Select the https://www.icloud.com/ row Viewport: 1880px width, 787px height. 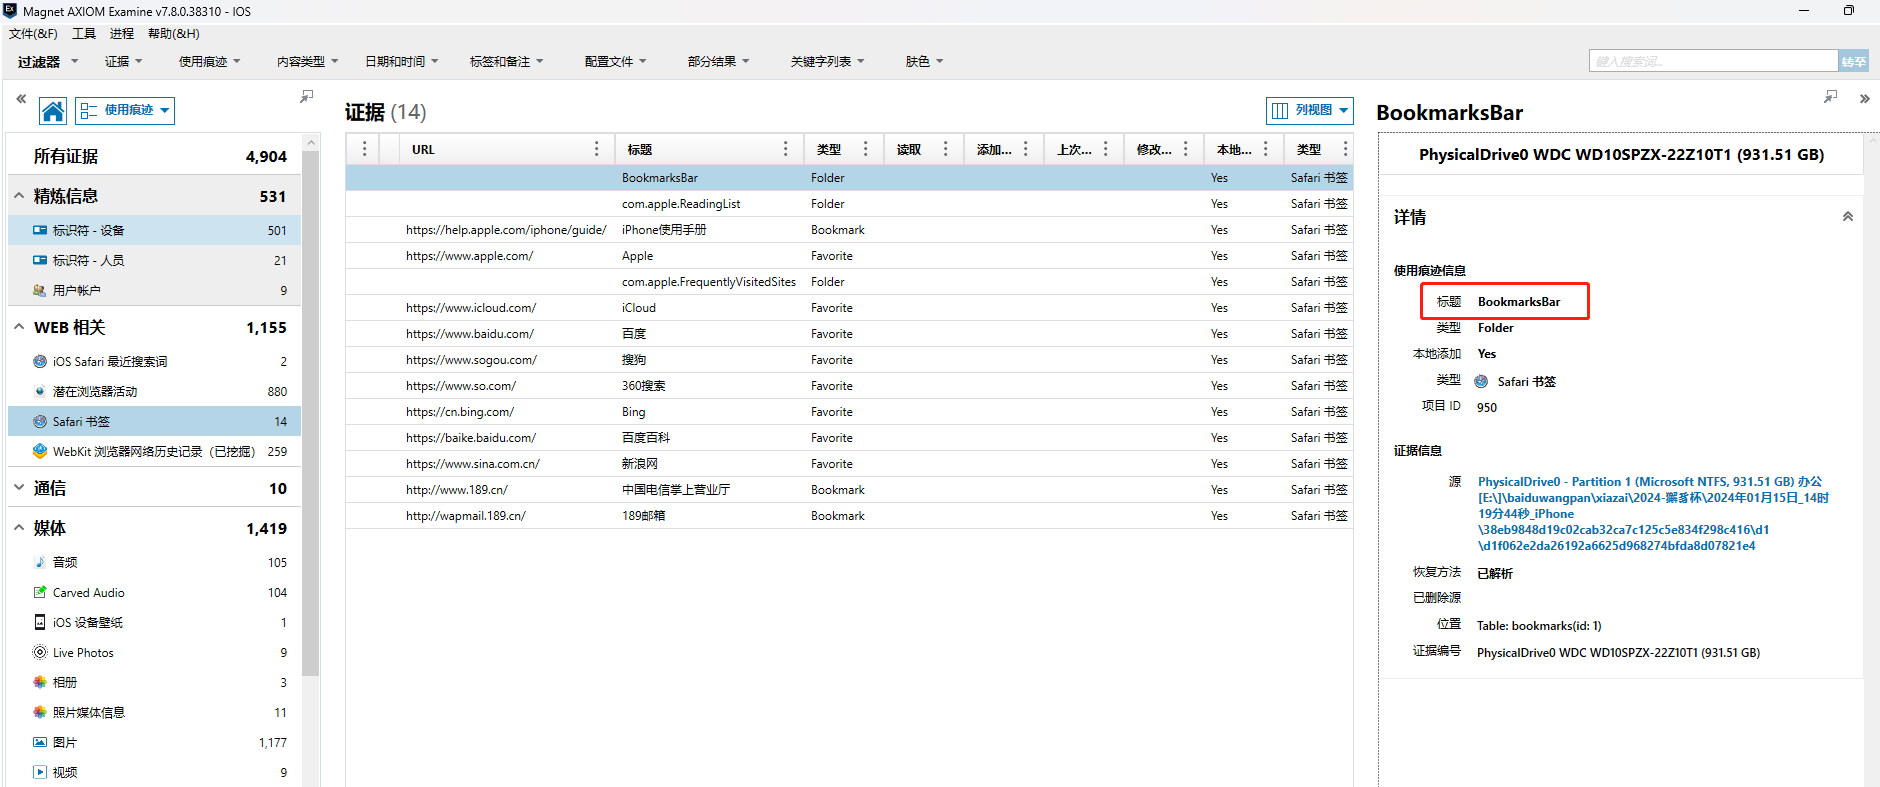coord(849,308)
